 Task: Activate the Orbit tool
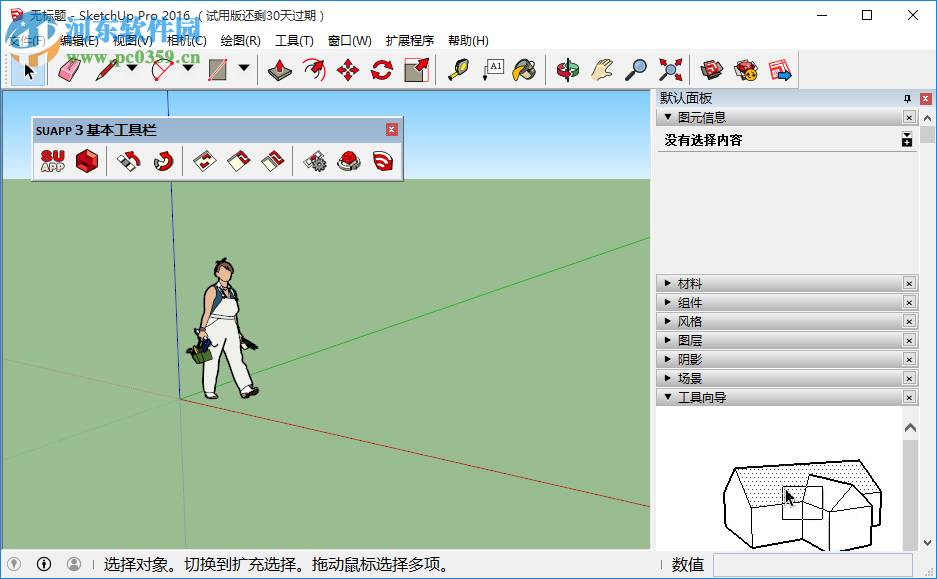tap(567, 69)
